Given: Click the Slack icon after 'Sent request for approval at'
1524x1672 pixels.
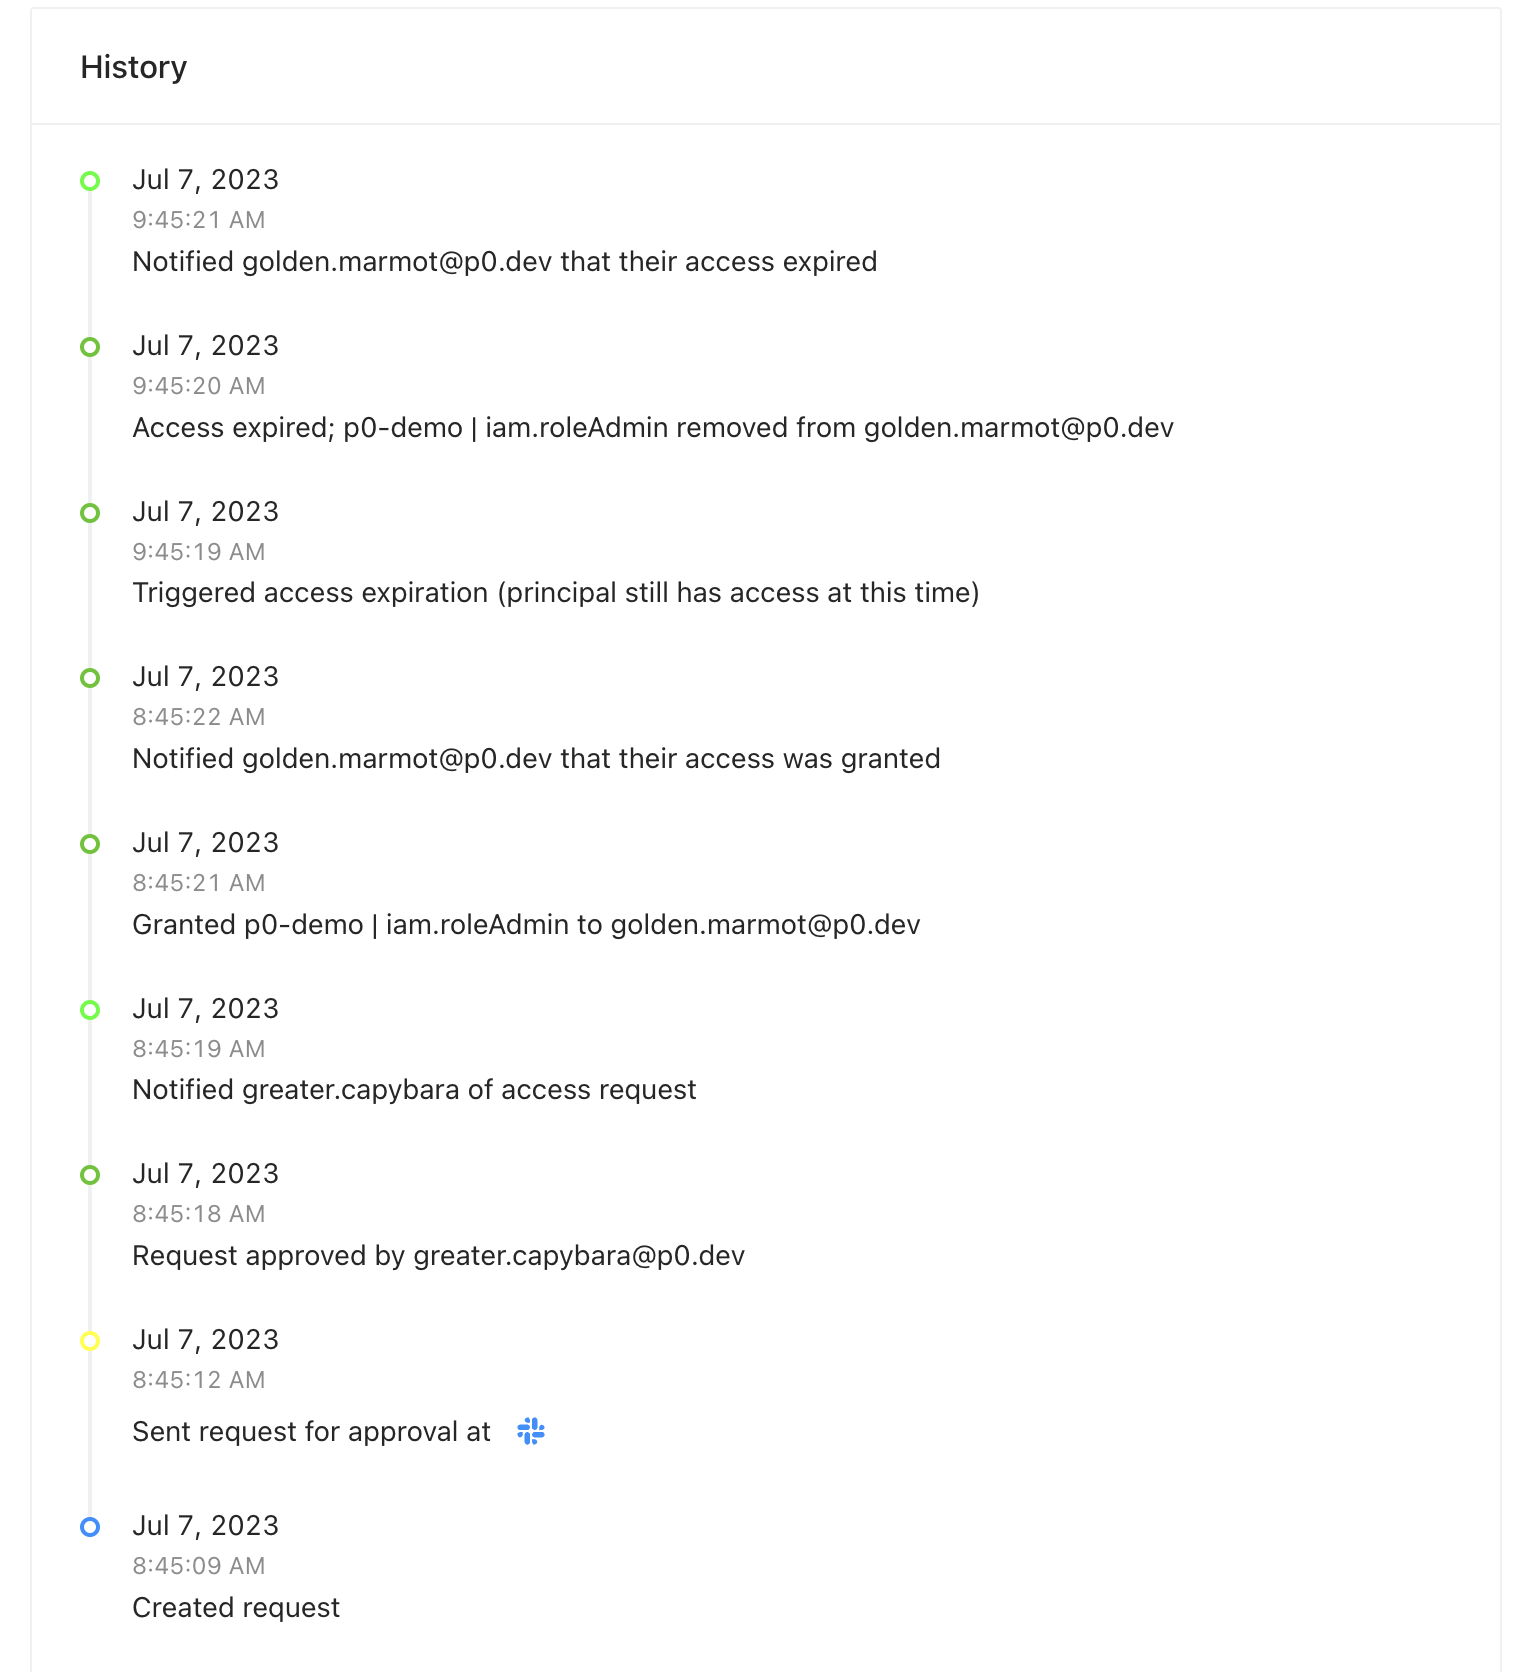Looking at the screenshot, I should (x=530, y=1432).
